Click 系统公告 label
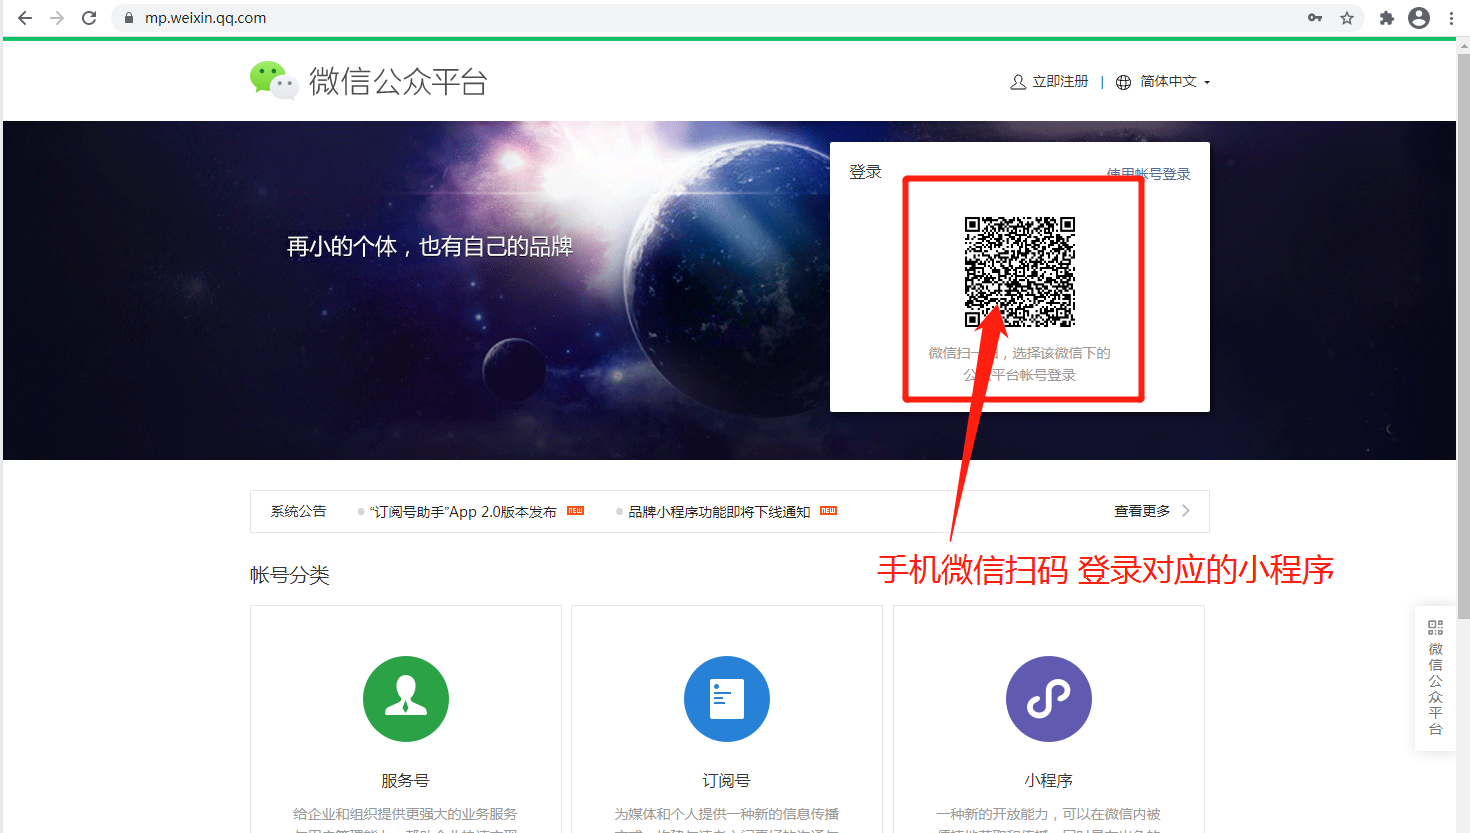 click(x=298, y=511)
